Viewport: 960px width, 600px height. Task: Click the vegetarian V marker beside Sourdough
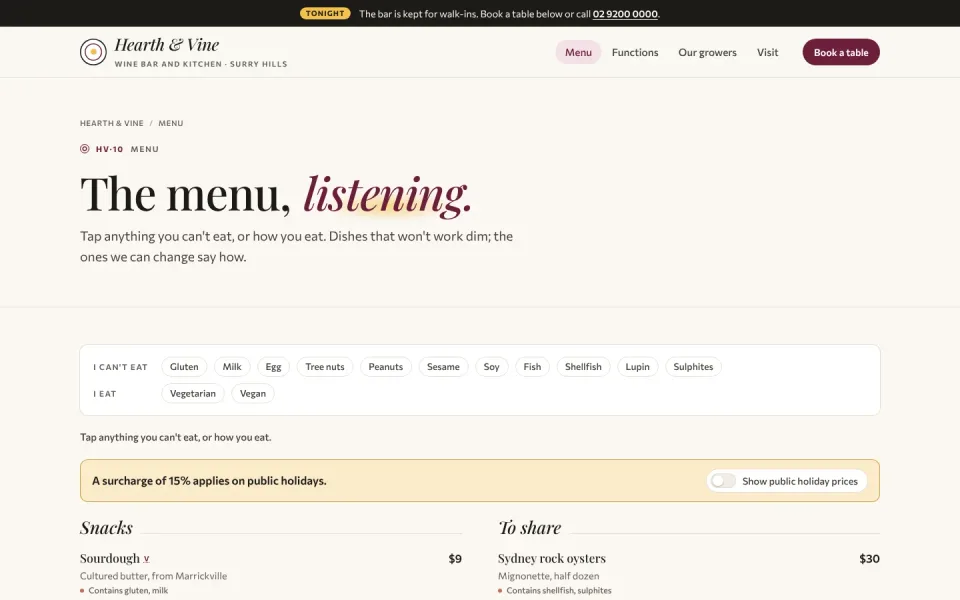point(146,559)
